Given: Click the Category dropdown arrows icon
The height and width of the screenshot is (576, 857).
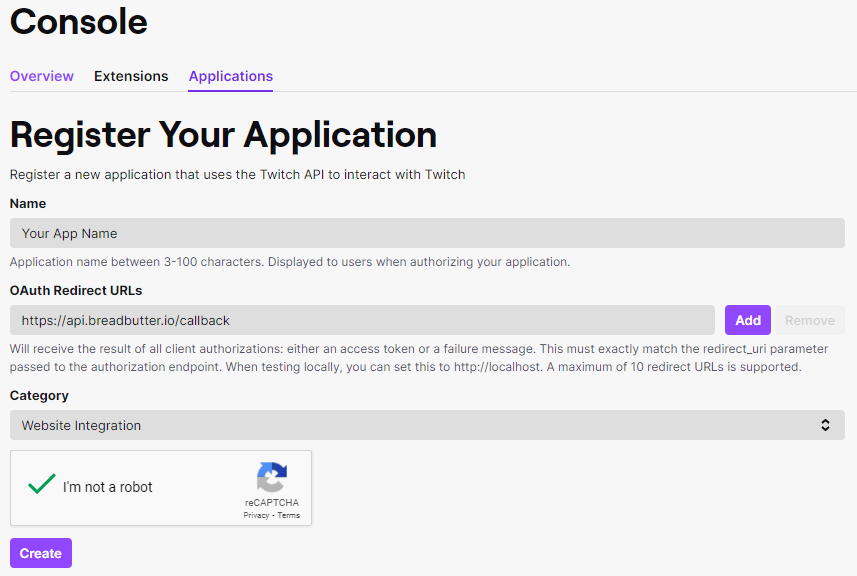Looking at the screenshot, I should point(825,425).
